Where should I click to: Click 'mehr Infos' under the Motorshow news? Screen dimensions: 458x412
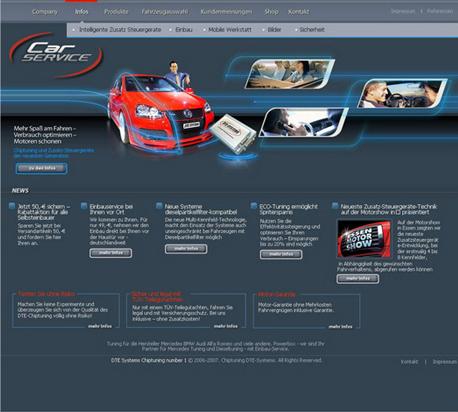(x=358, y=279)
